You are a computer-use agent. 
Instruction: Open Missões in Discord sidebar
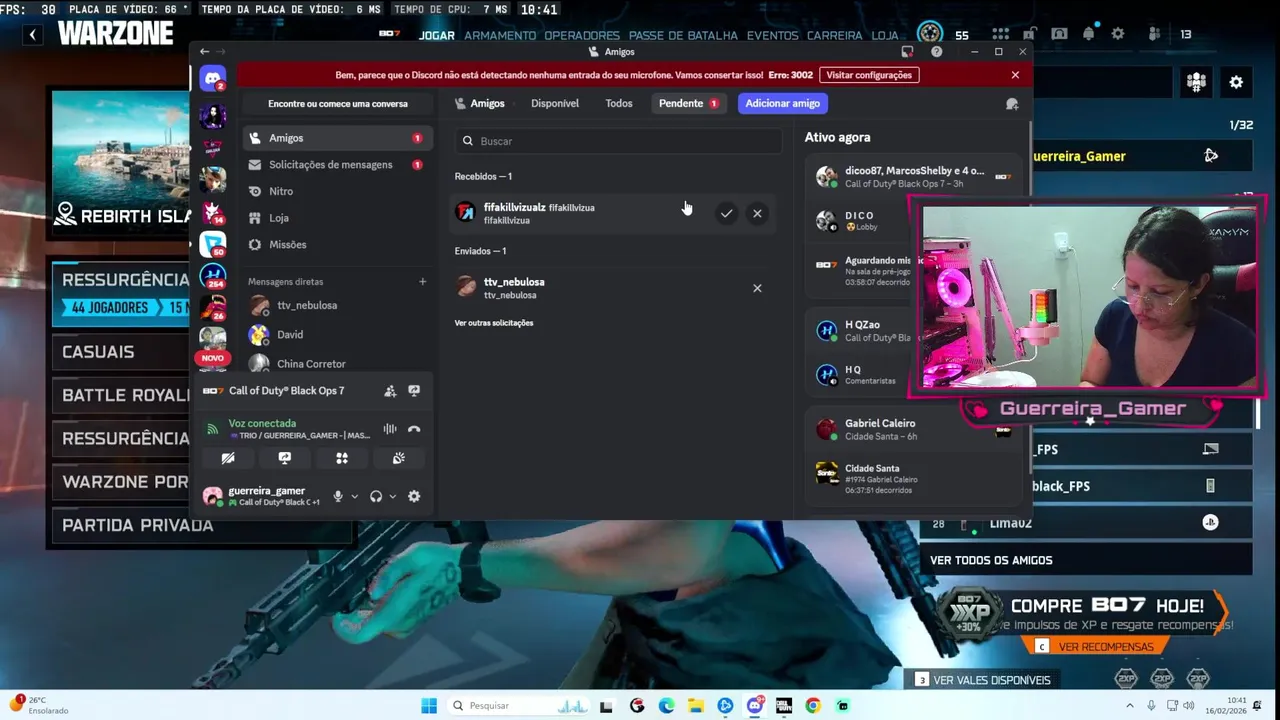[337, 245]
